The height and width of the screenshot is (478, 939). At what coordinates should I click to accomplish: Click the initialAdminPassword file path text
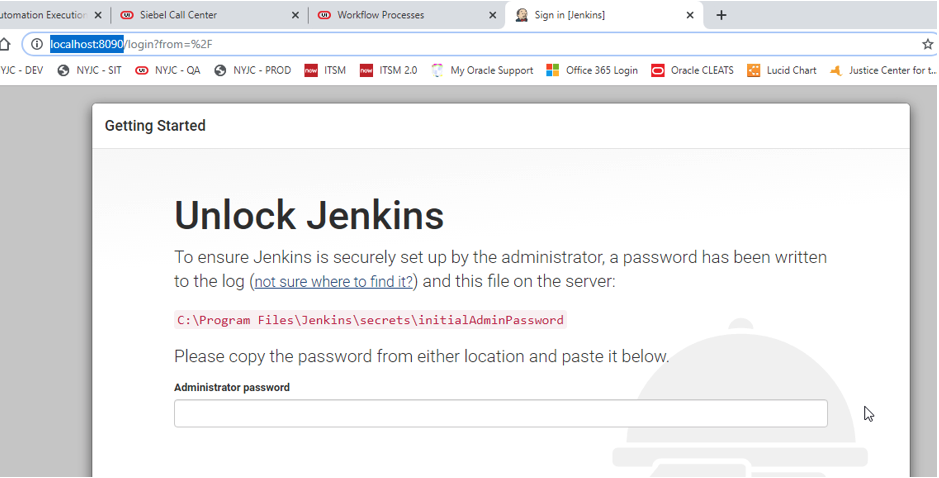tap(370, 320)
